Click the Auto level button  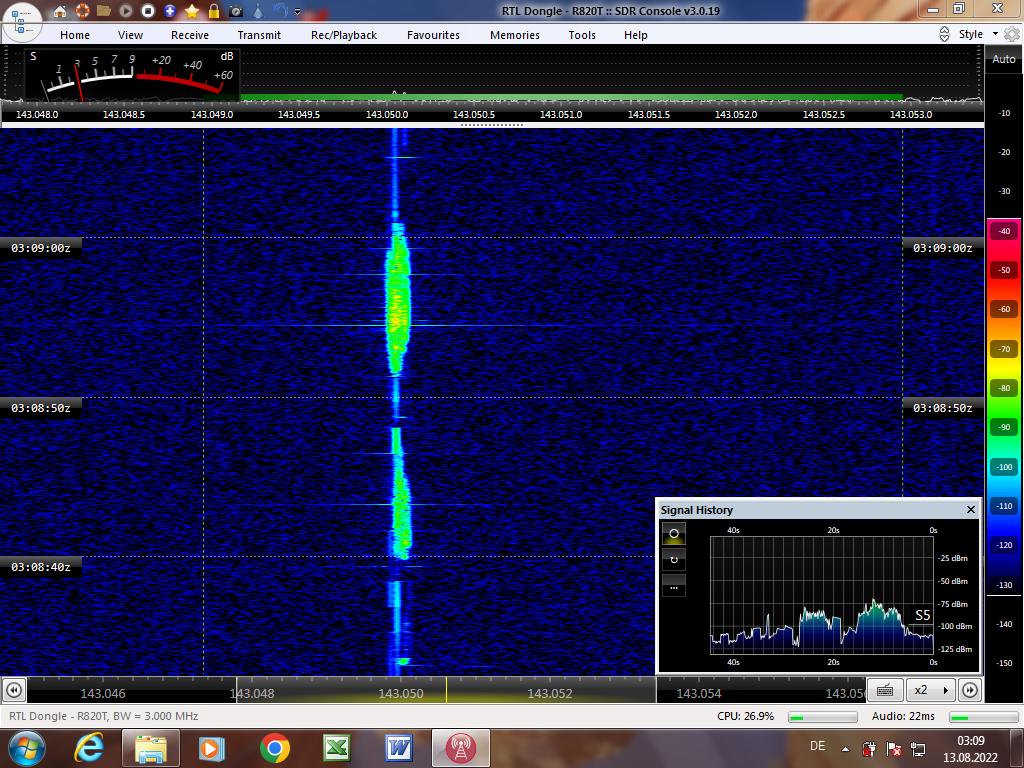coord(1004,59)
